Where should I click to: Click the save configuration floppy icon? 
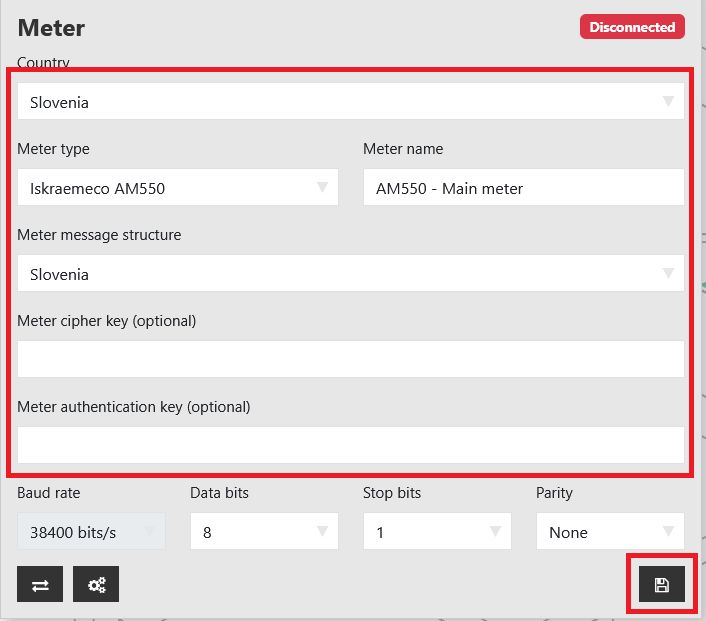coord(661,584)
